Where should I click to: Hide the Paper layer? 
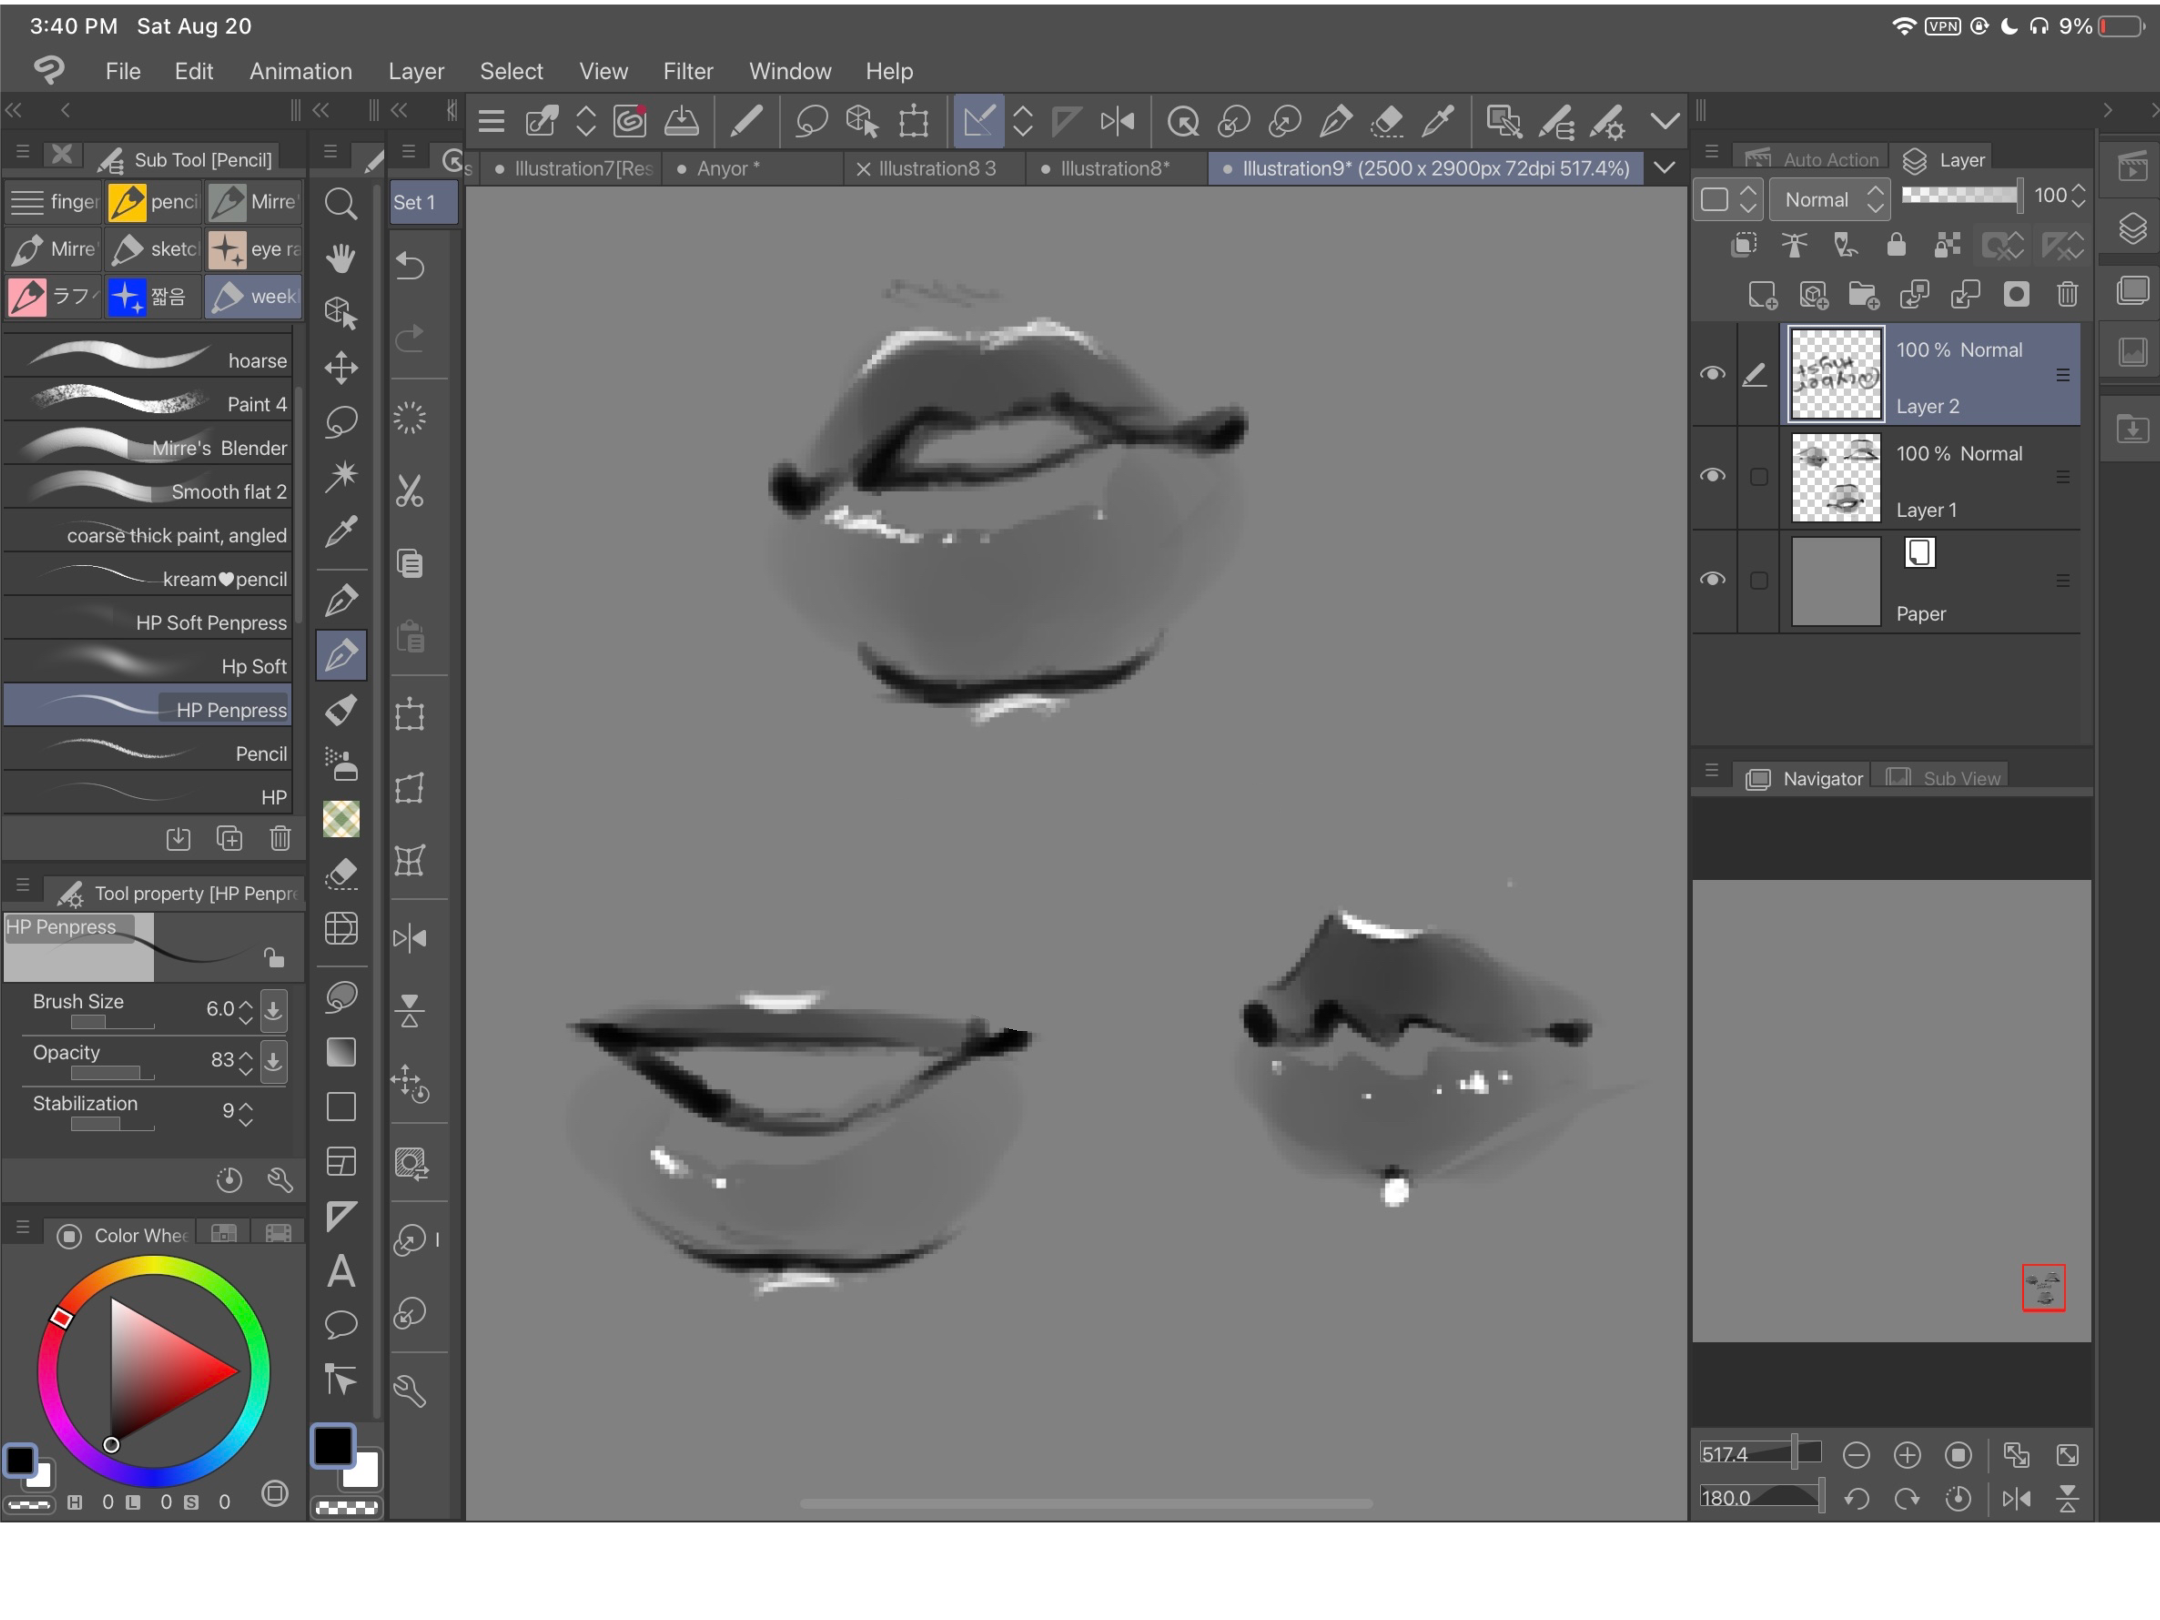(x=1712, y=580)
